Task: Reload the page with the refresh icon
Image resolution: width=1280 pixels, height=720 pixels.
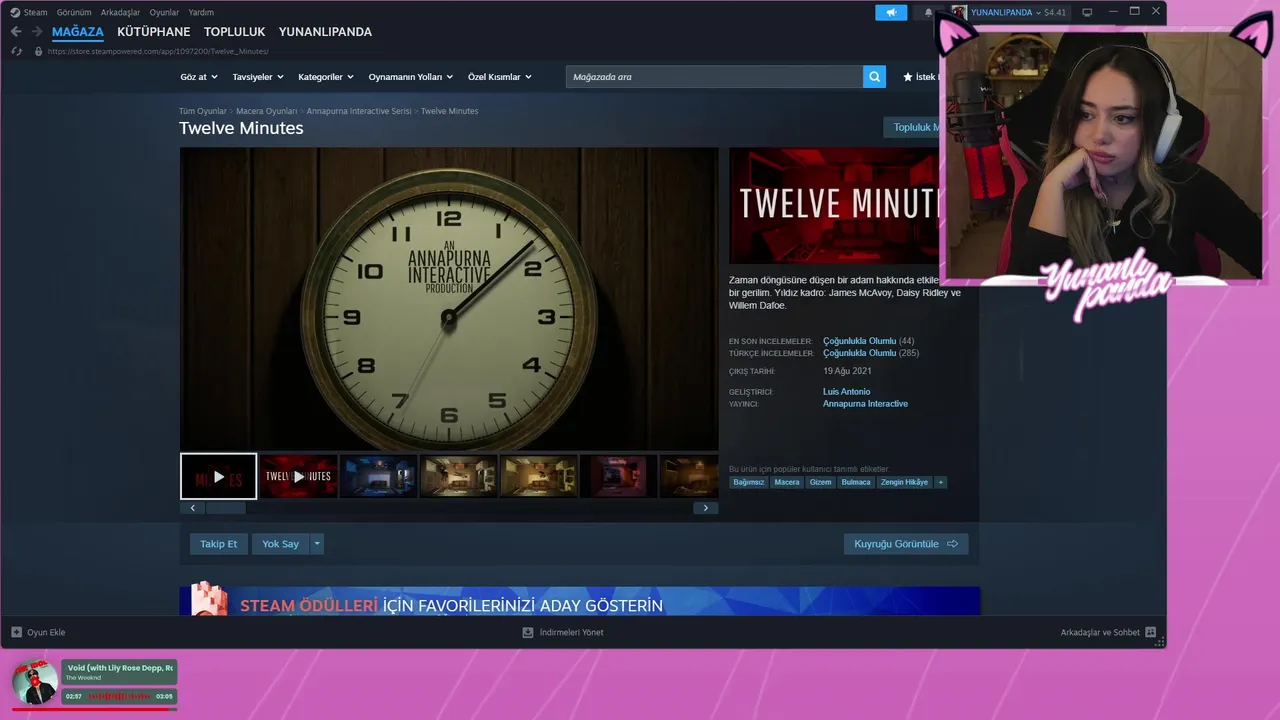Action: tap(16, 51)
